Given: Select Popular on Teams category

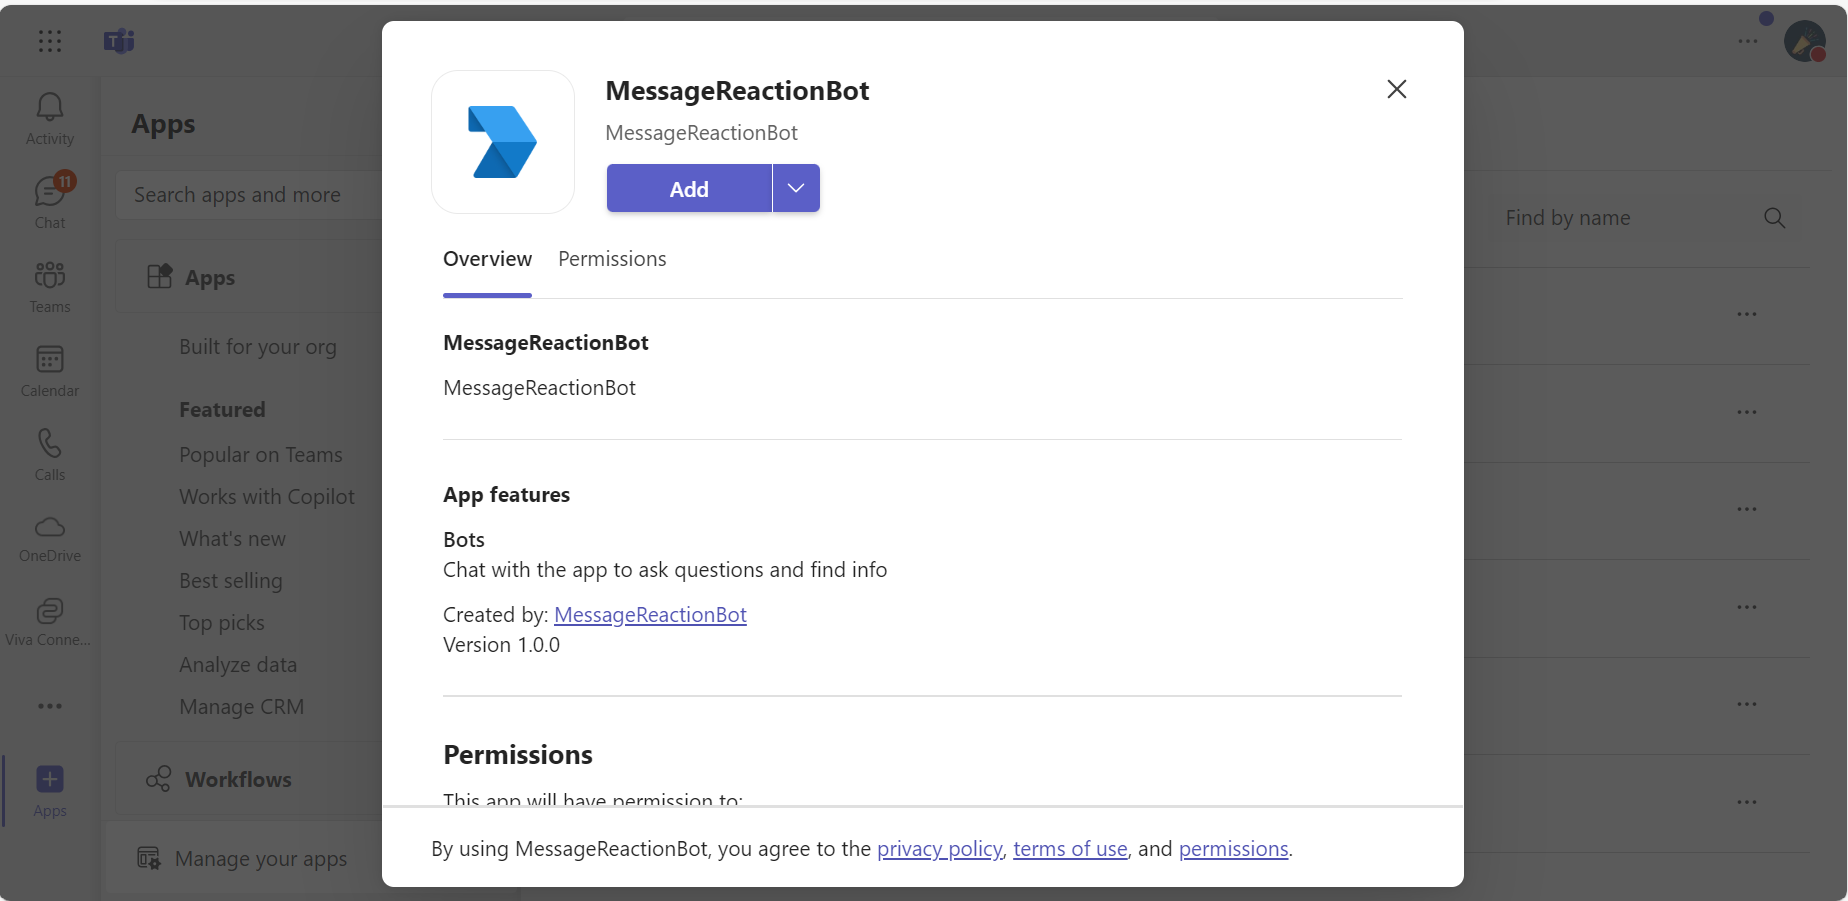Looking at the screenshot, I should 261,455.
